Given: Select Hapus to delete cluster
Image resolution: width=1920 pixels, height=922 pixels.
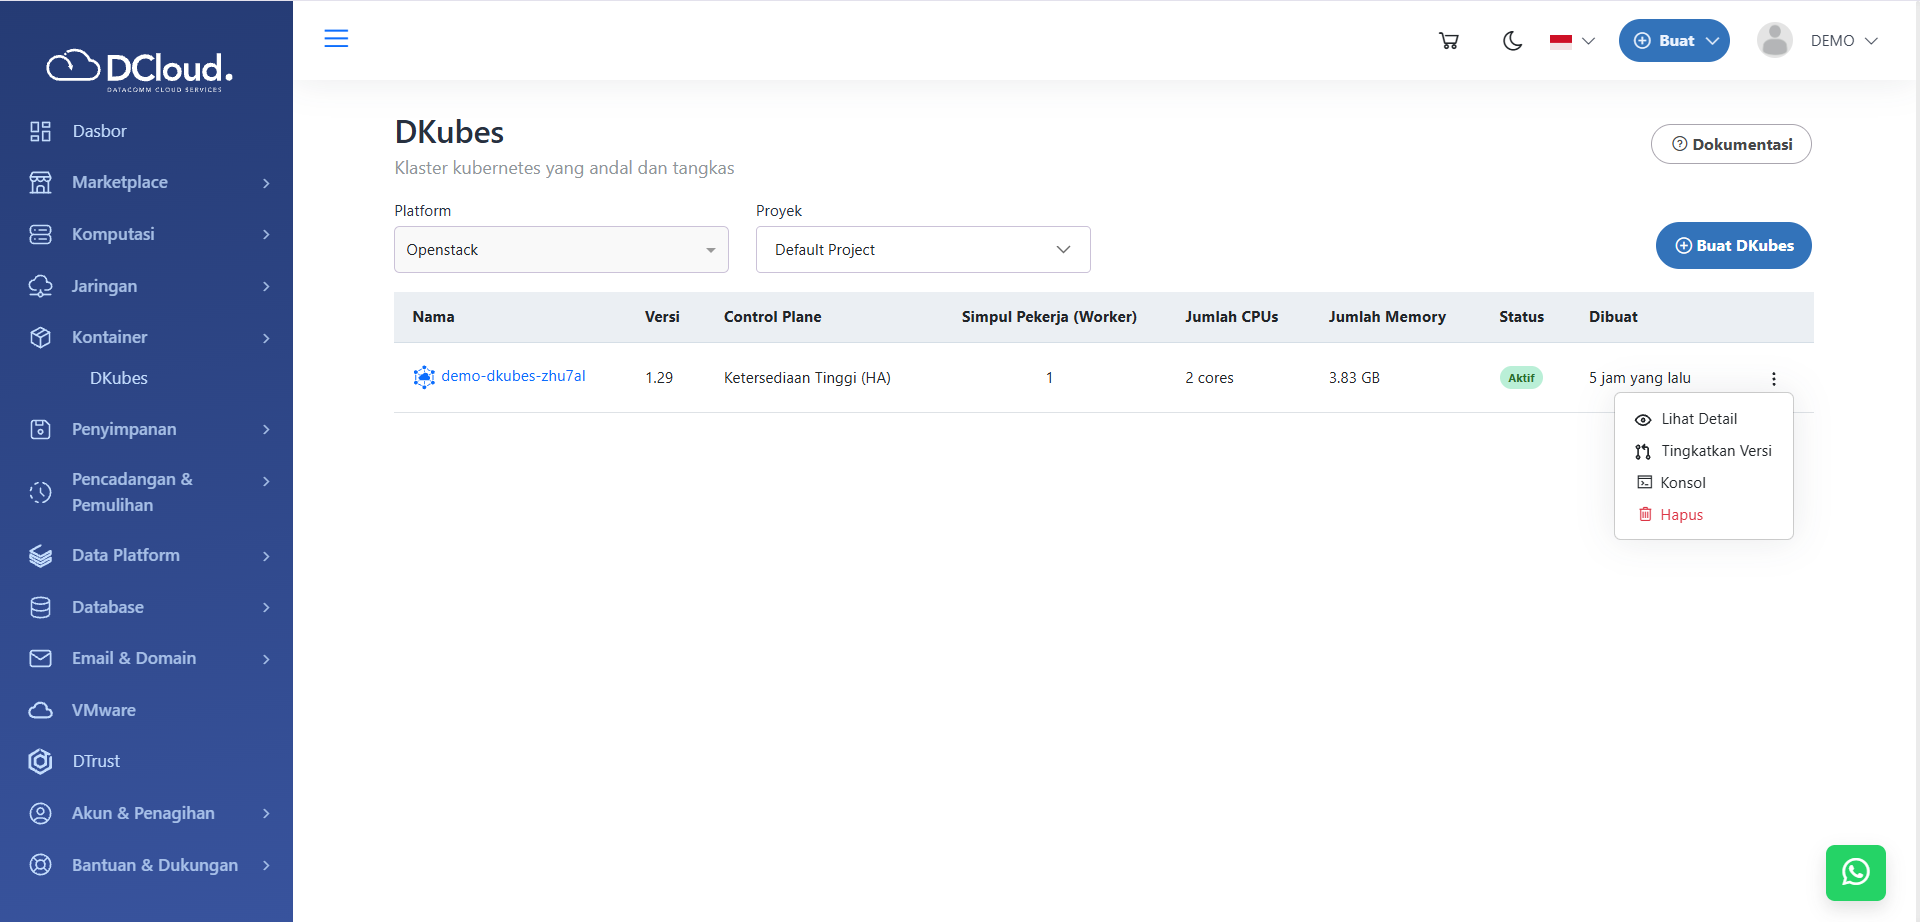Looking at the screenshot, I should point(1680,515).
